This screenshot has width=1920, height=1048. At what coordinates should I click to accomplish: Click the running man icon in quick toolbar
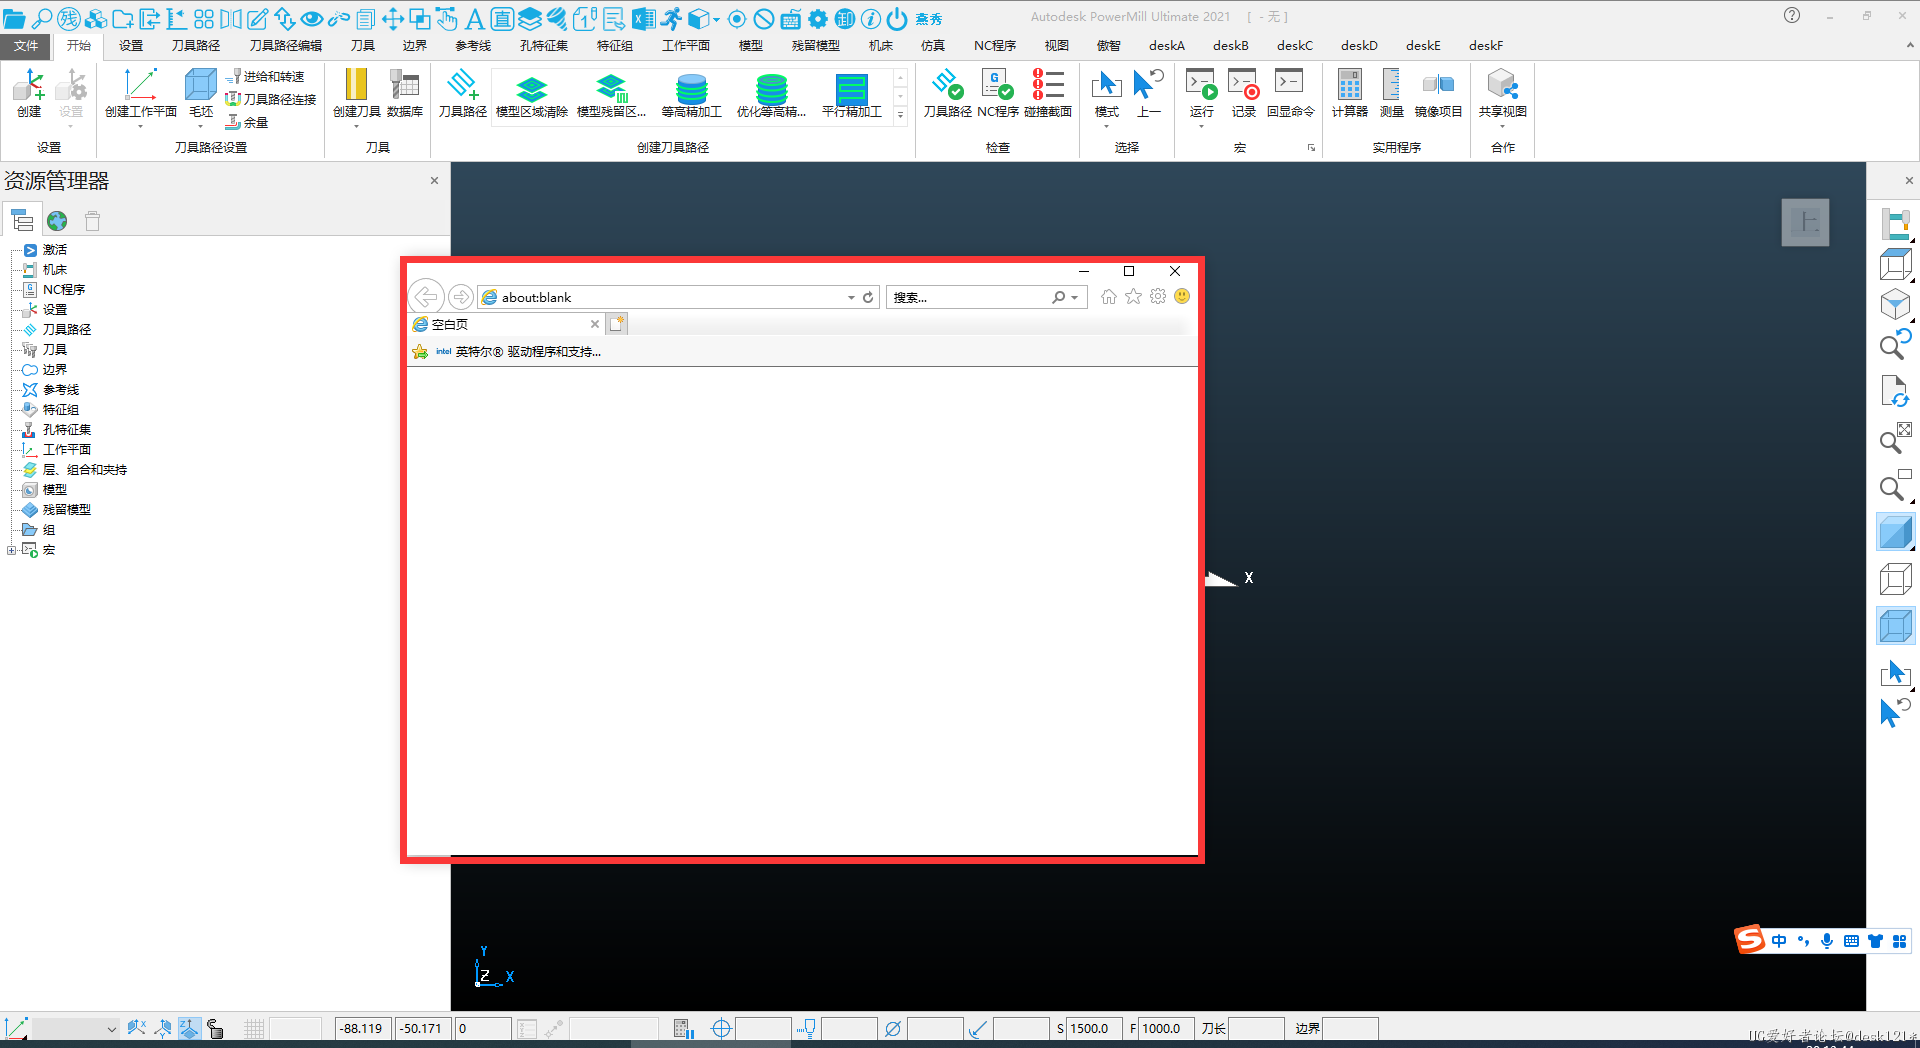[671, 18]
